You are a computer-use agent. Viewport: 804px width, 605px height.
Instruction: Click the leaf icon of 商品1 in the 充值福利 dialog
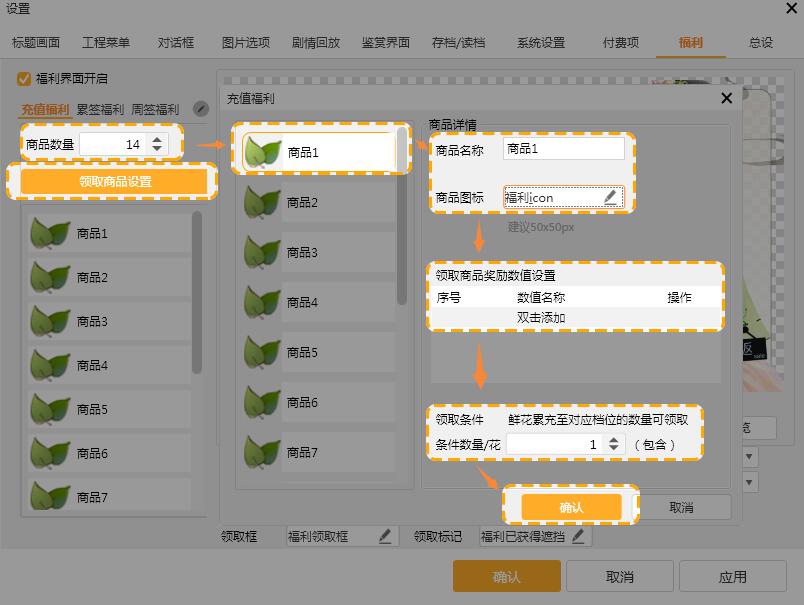[263, 152]
